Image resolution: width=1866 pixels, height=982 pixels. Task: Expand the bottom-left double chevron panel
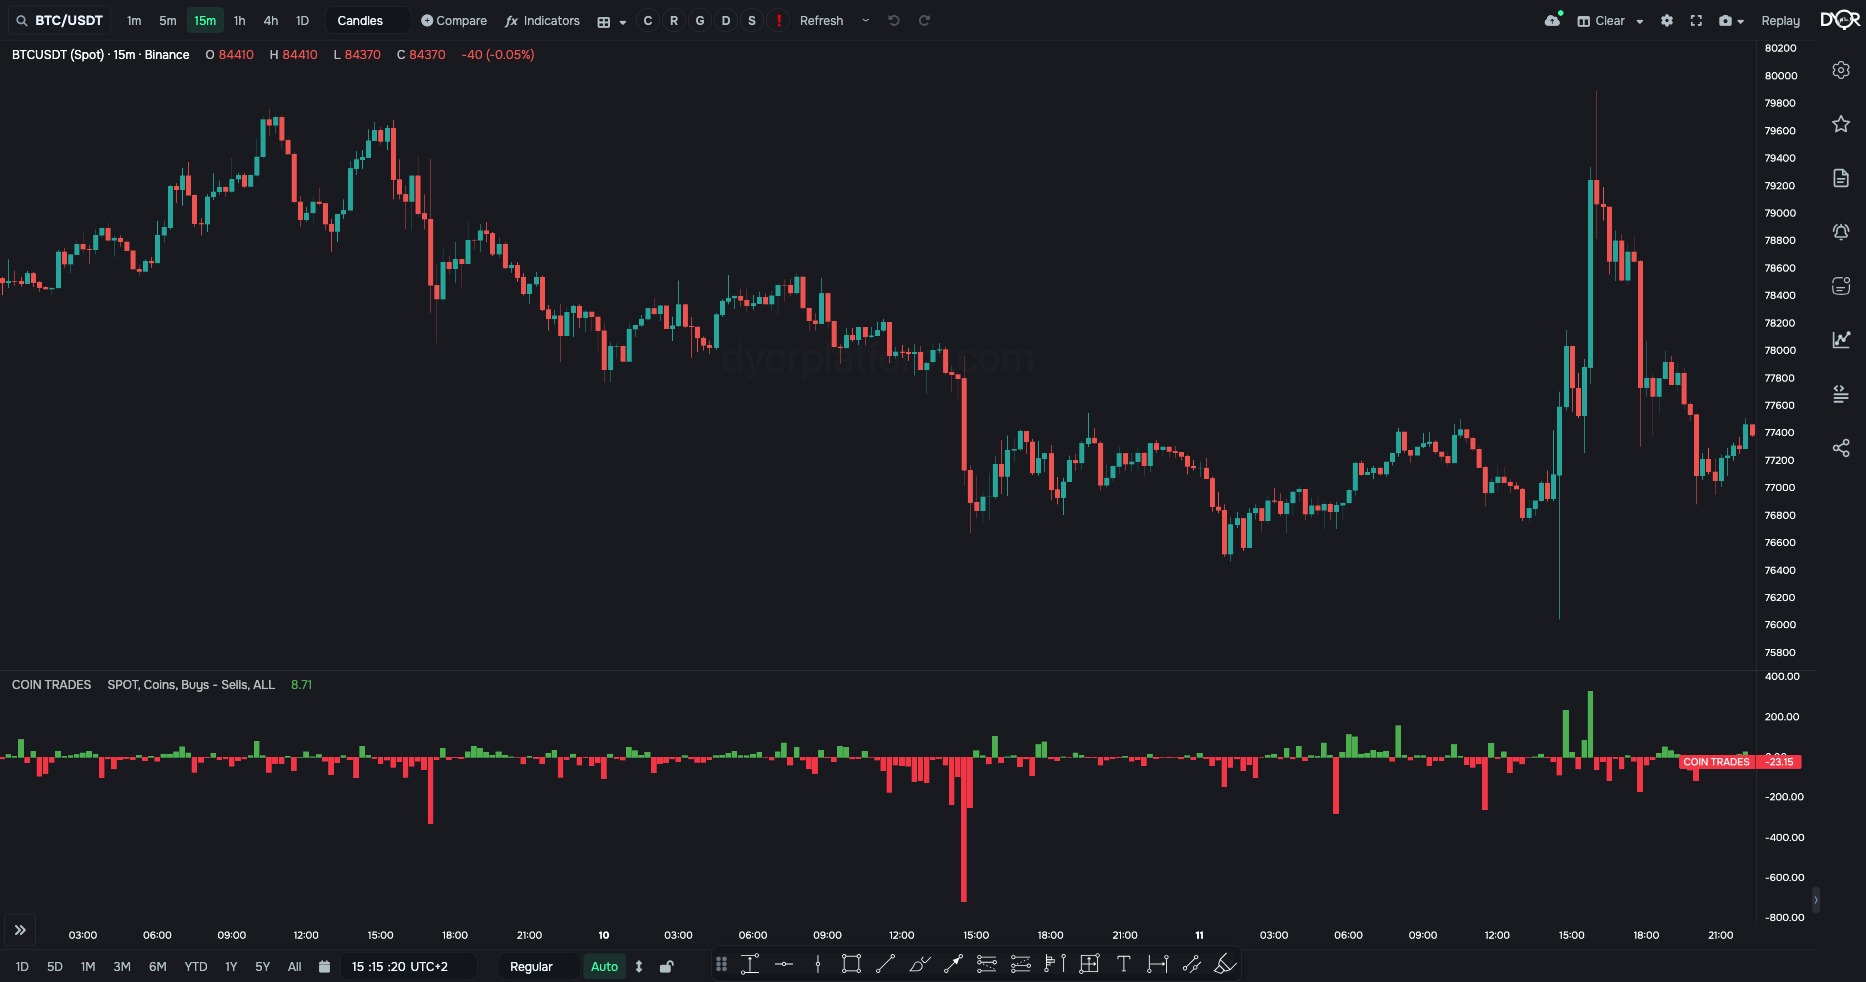(20, 930)
